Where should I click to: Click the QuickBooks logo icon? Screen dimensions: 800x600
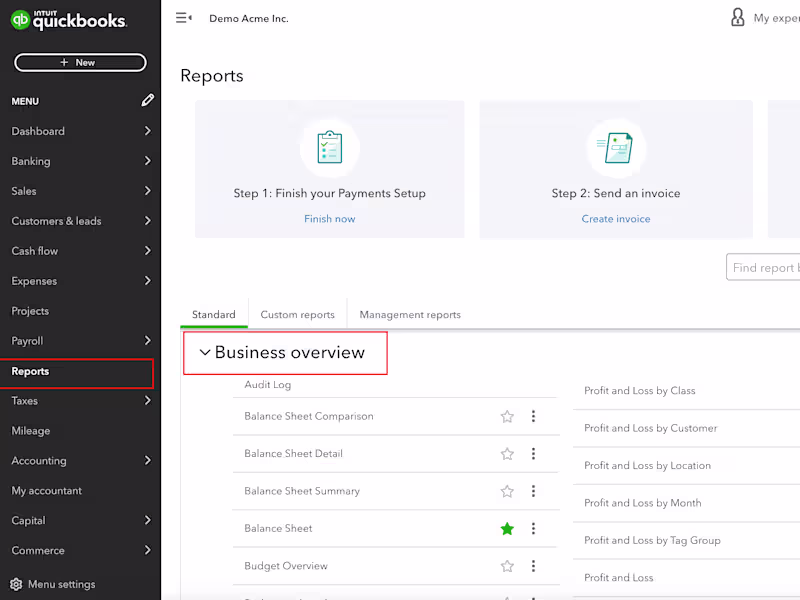point(20,20)
